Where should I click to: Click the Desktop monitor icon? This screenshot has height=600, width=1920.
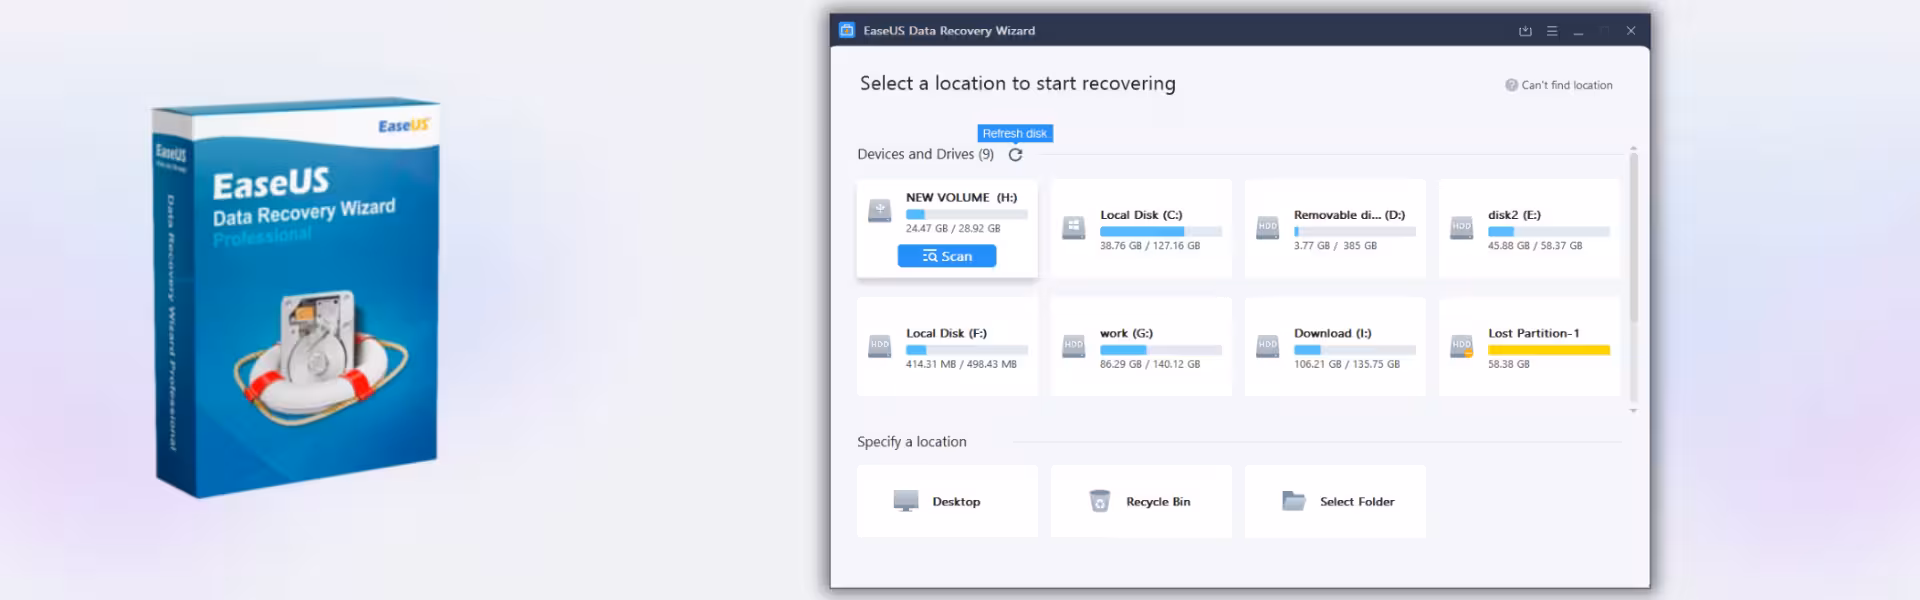click(906, 501)
